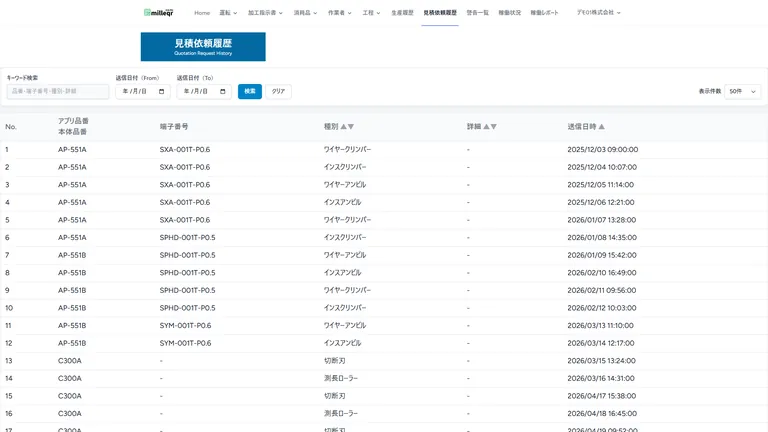Click the milleqr logo
The width and height of the screenshot is (768, 432).
coord(159,13)
